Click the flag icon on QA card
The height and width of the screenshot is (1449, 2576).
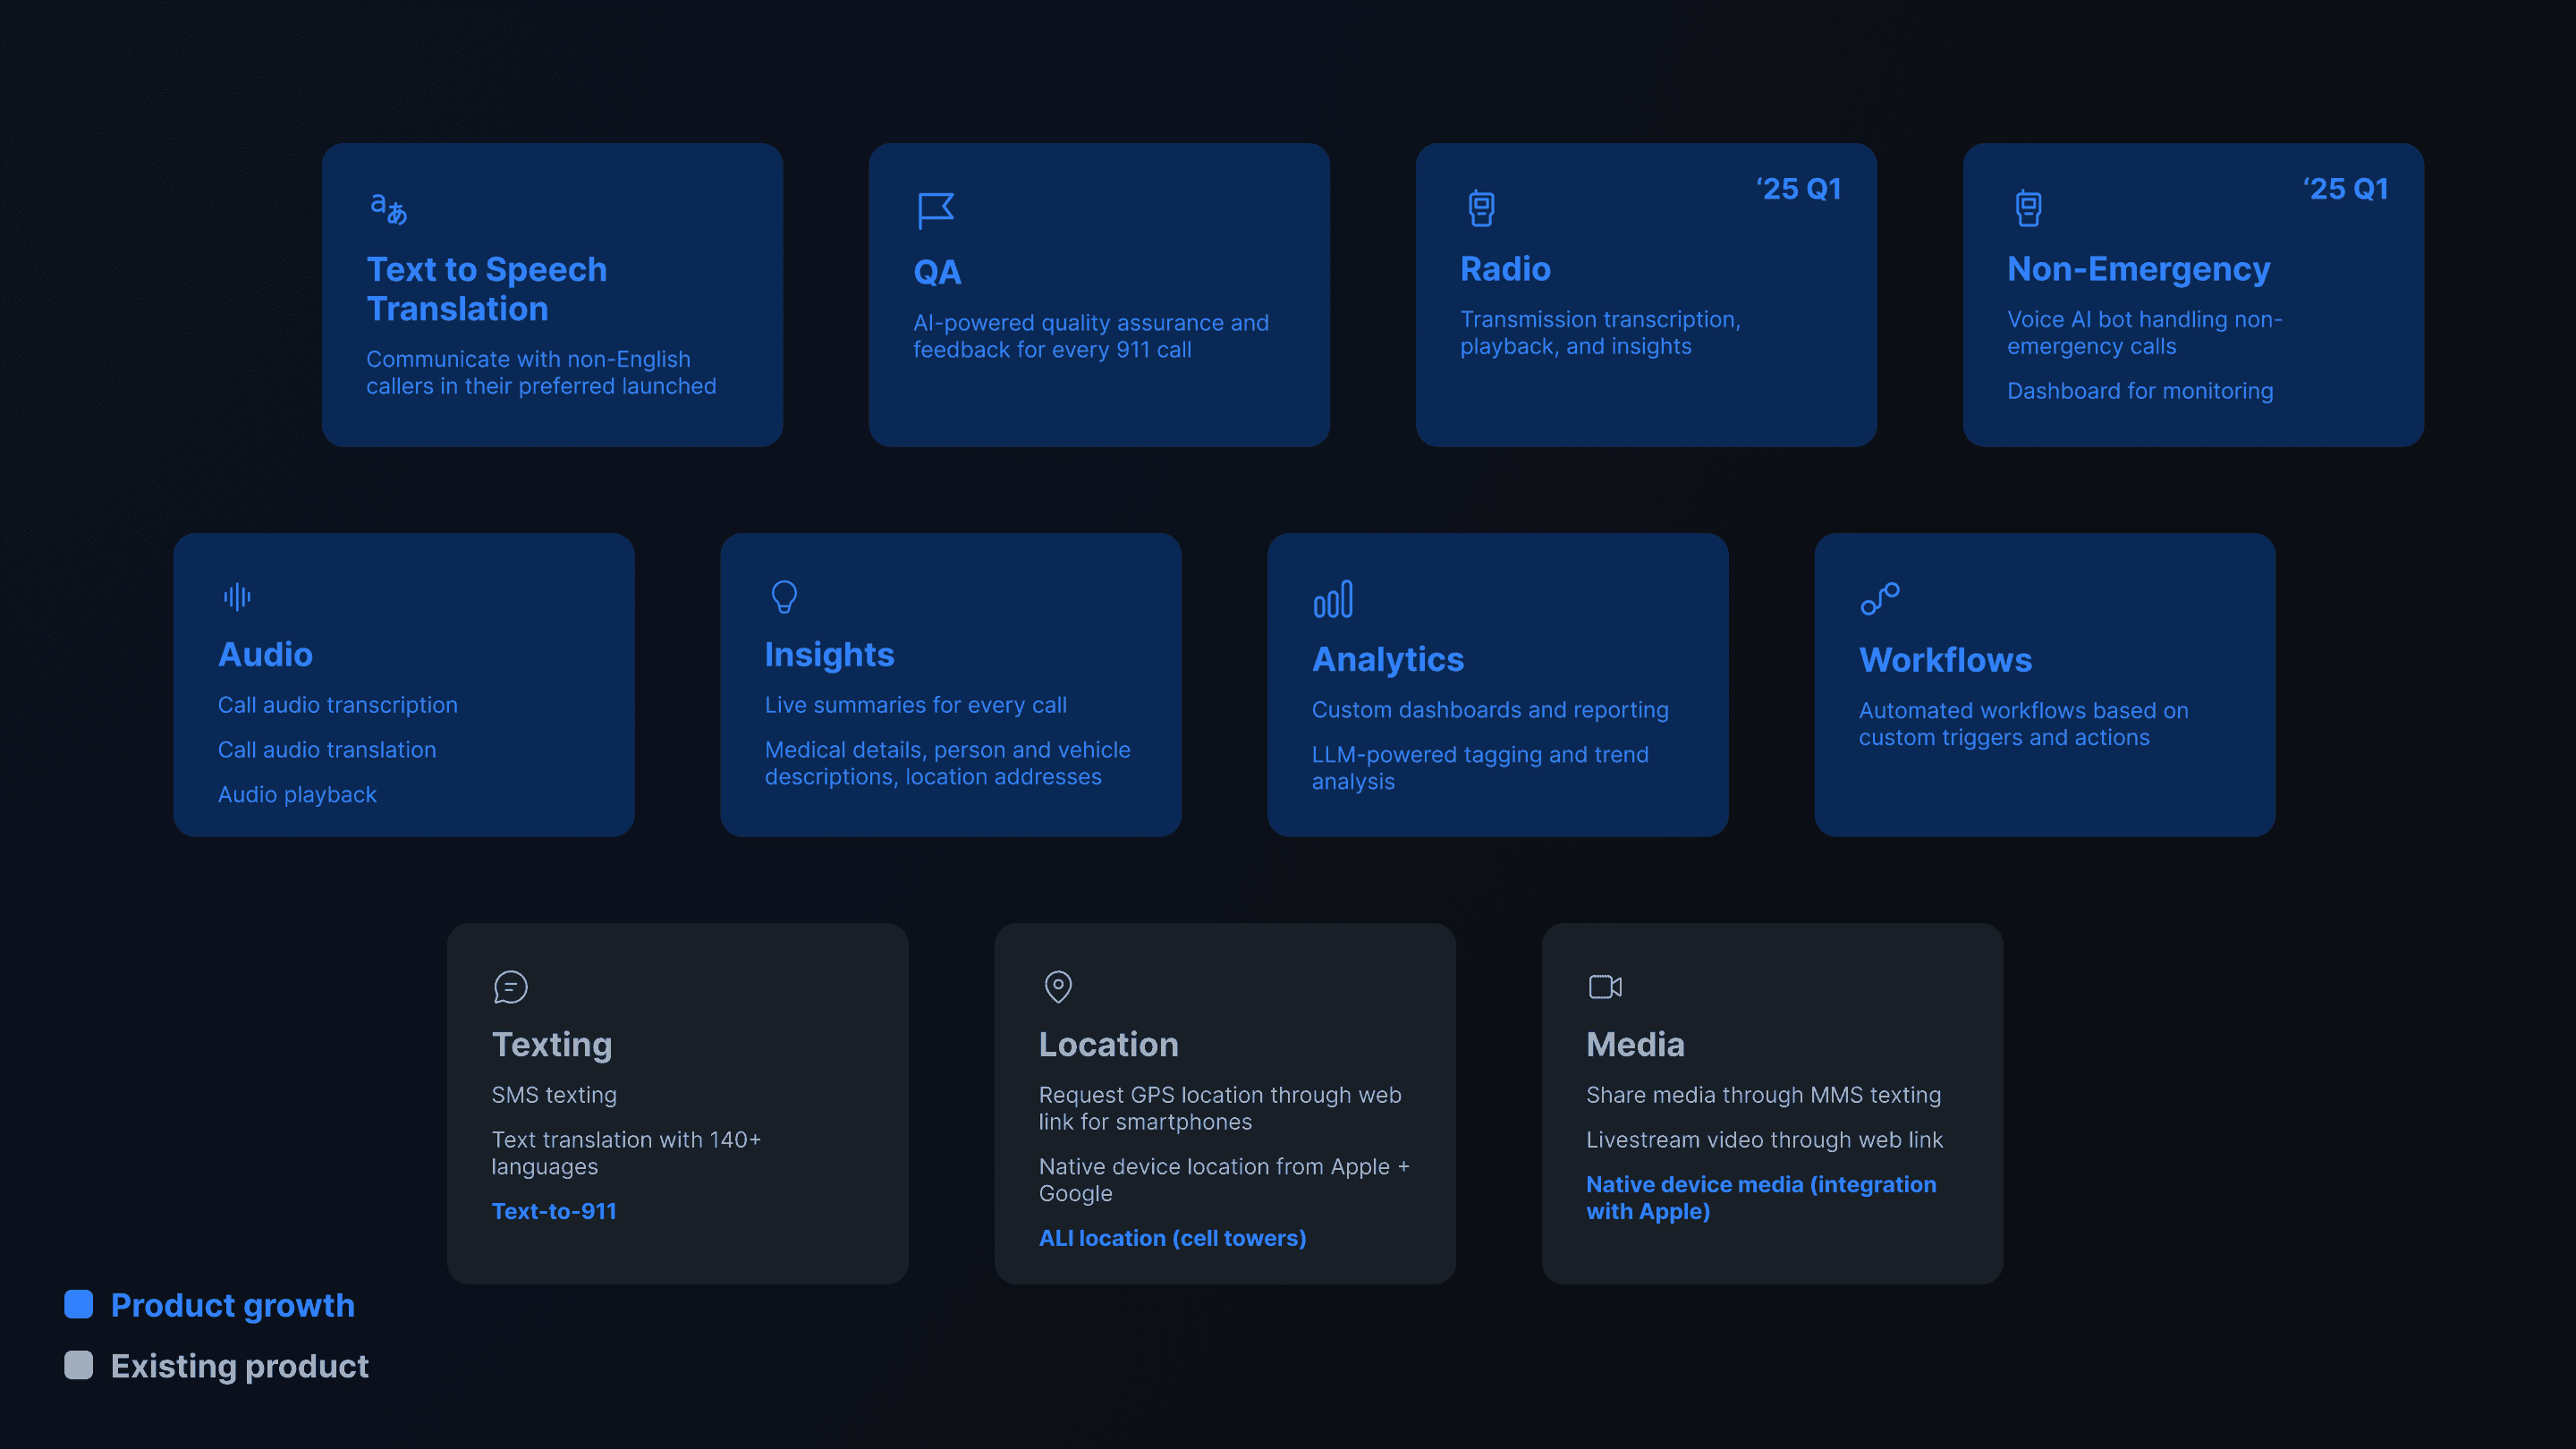[935, 211]
